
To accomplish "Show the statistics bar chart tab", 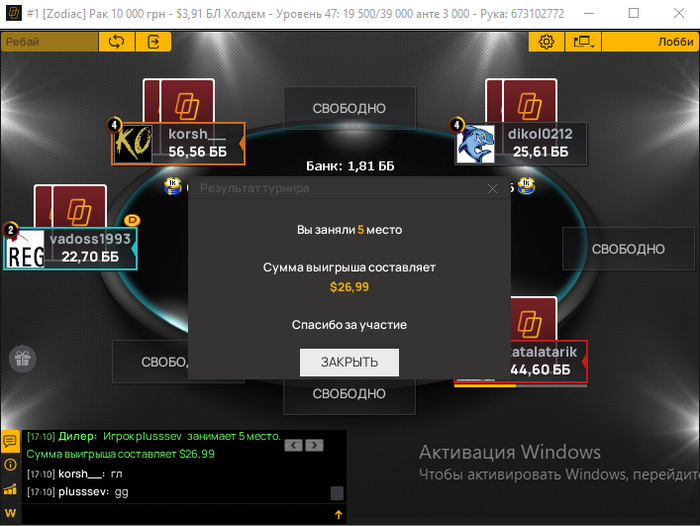I will [x=10, y=489].
